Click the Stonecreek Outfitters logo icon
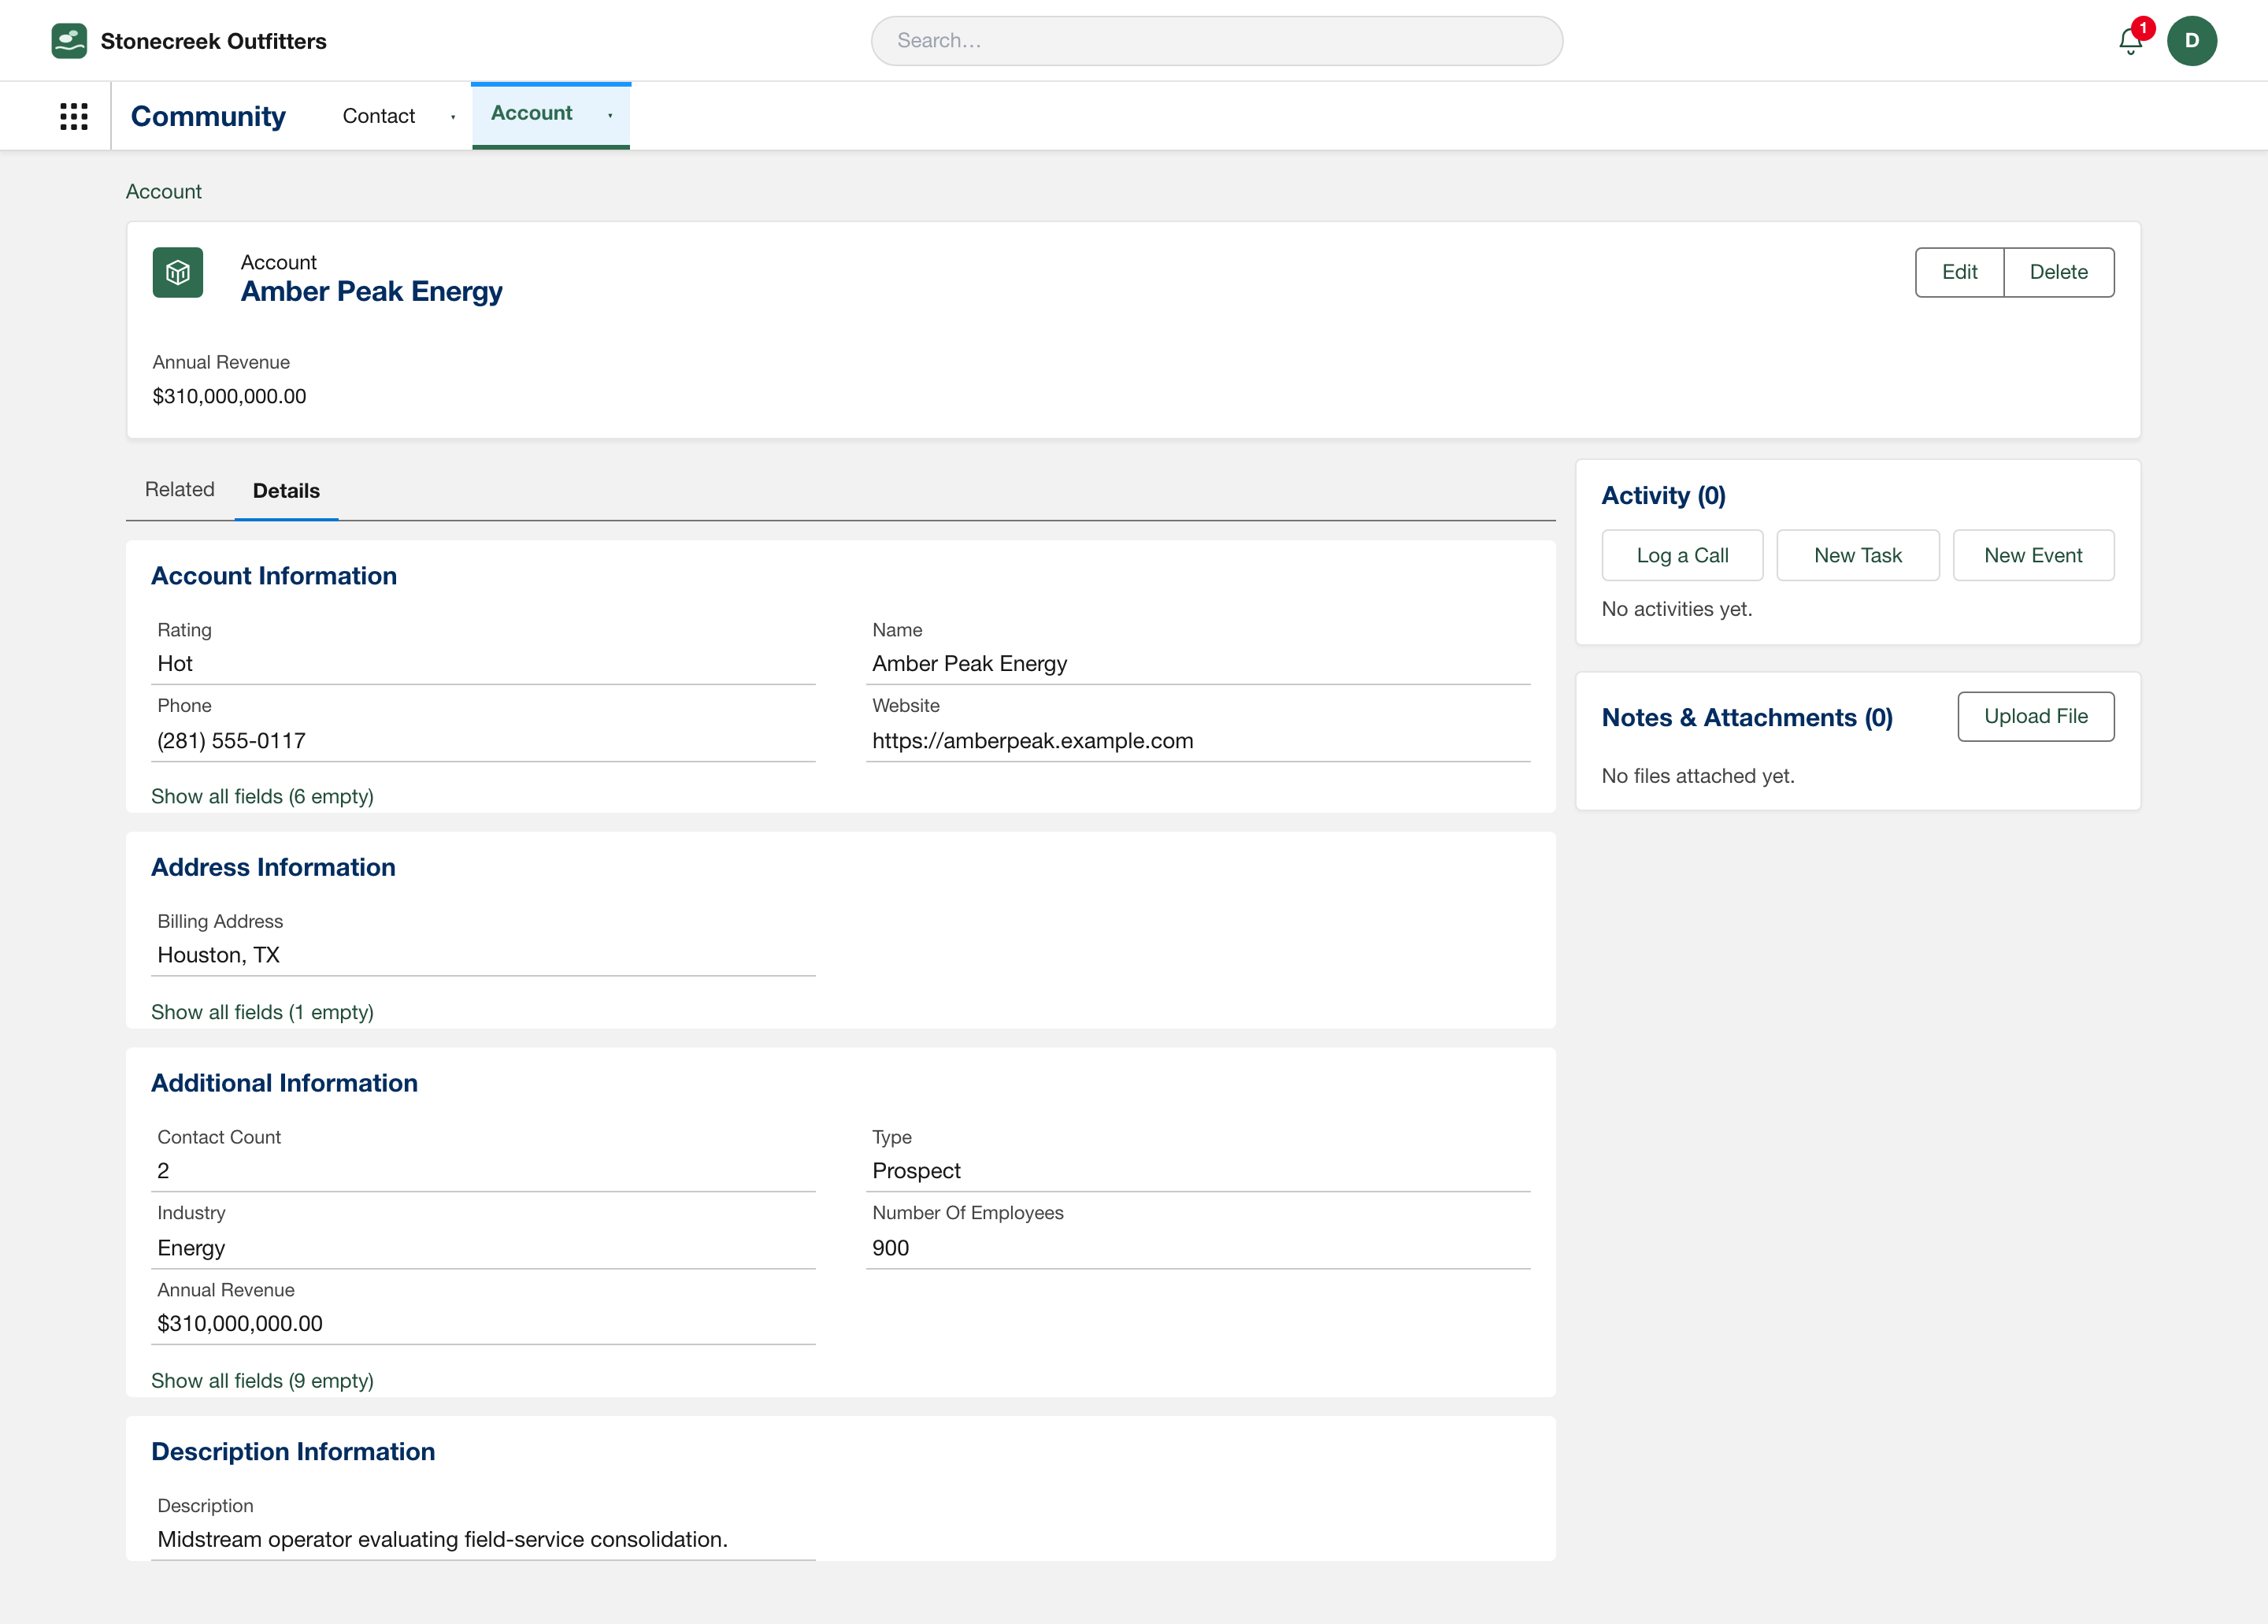Viewport: 2268px width, 1624px height. [x=69, y=41]
